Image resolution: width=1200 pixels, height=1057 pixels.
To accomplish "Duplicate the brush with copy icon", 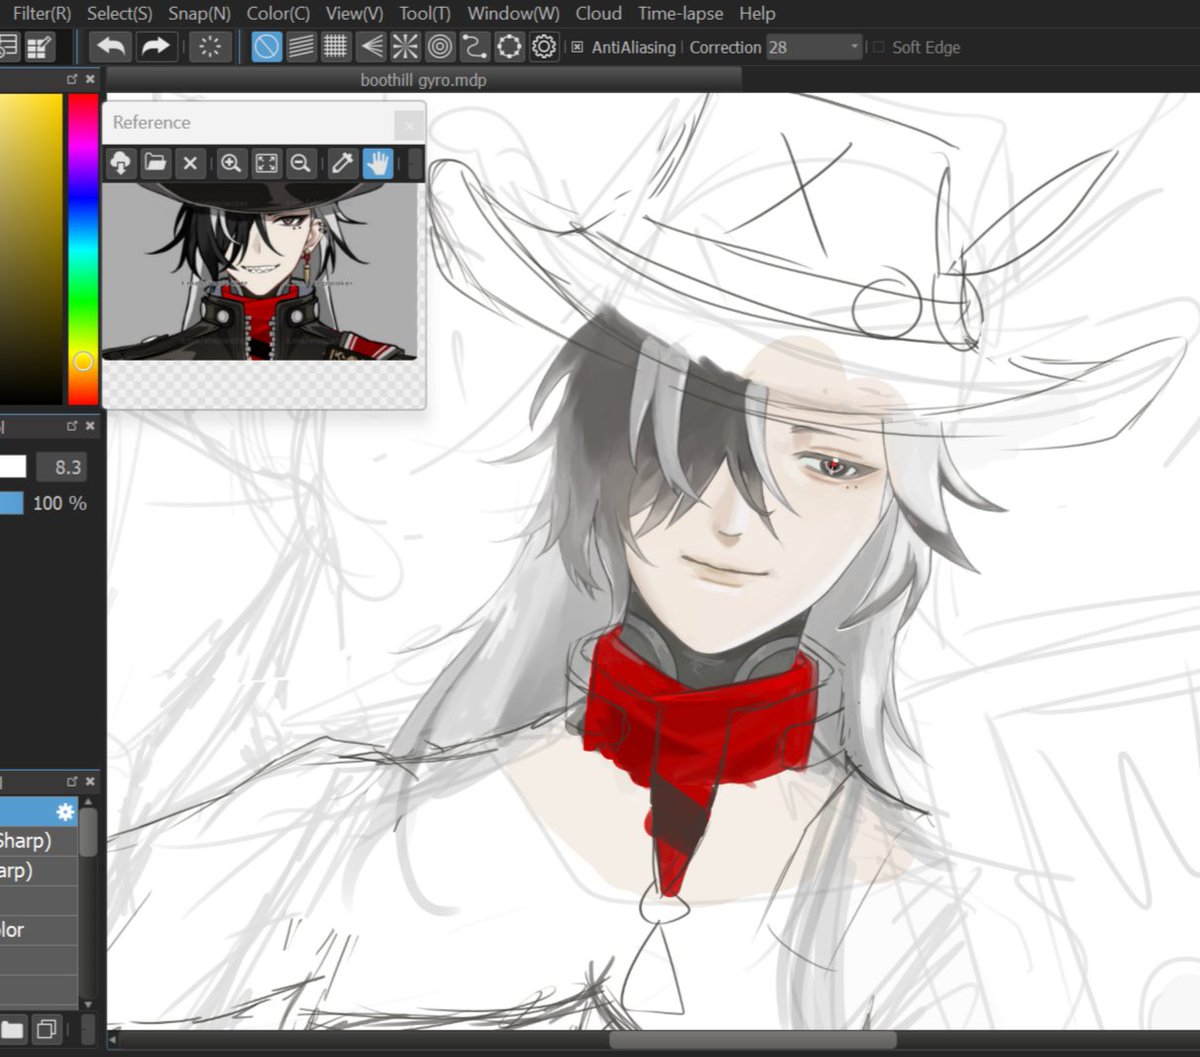I will (x=46, y=1029).
